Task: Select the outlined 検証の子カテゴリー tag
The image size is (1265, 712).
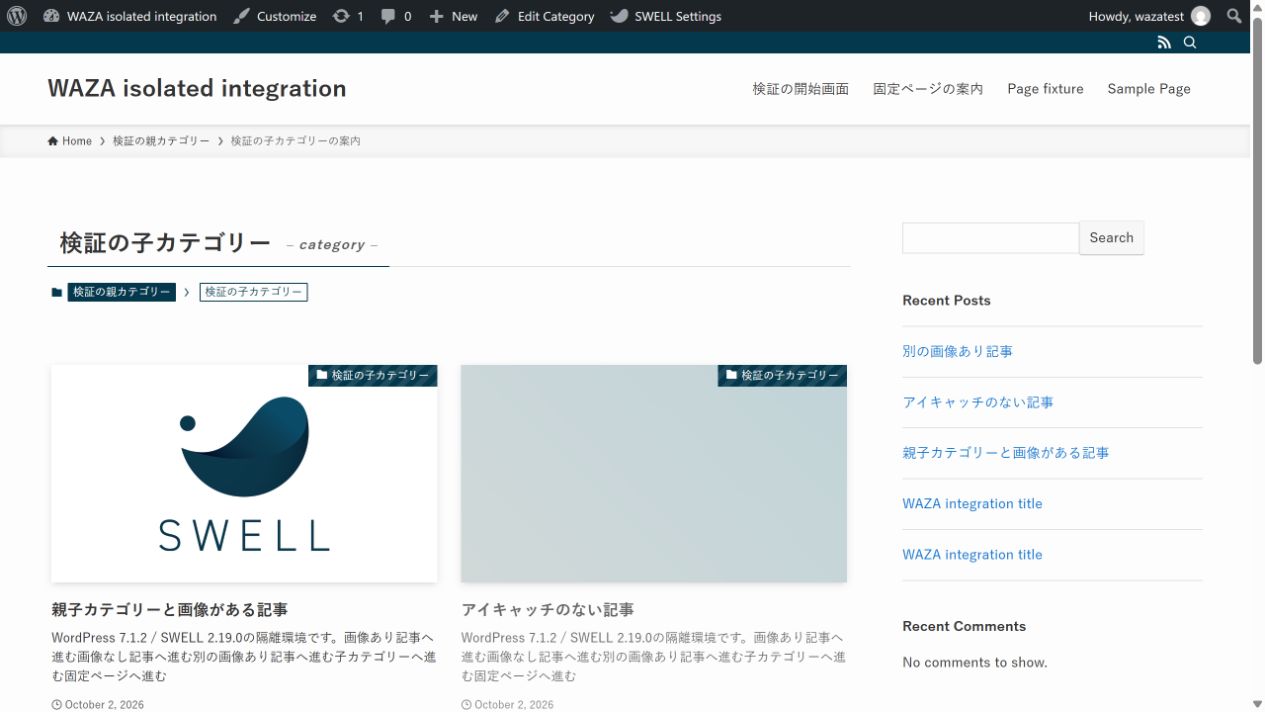Action: click(254, 292)
